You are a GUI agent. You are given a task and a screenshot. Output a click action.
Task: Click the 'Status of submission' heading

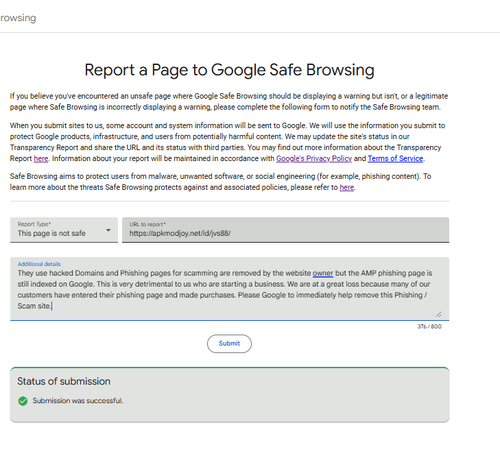pos(64,381)
